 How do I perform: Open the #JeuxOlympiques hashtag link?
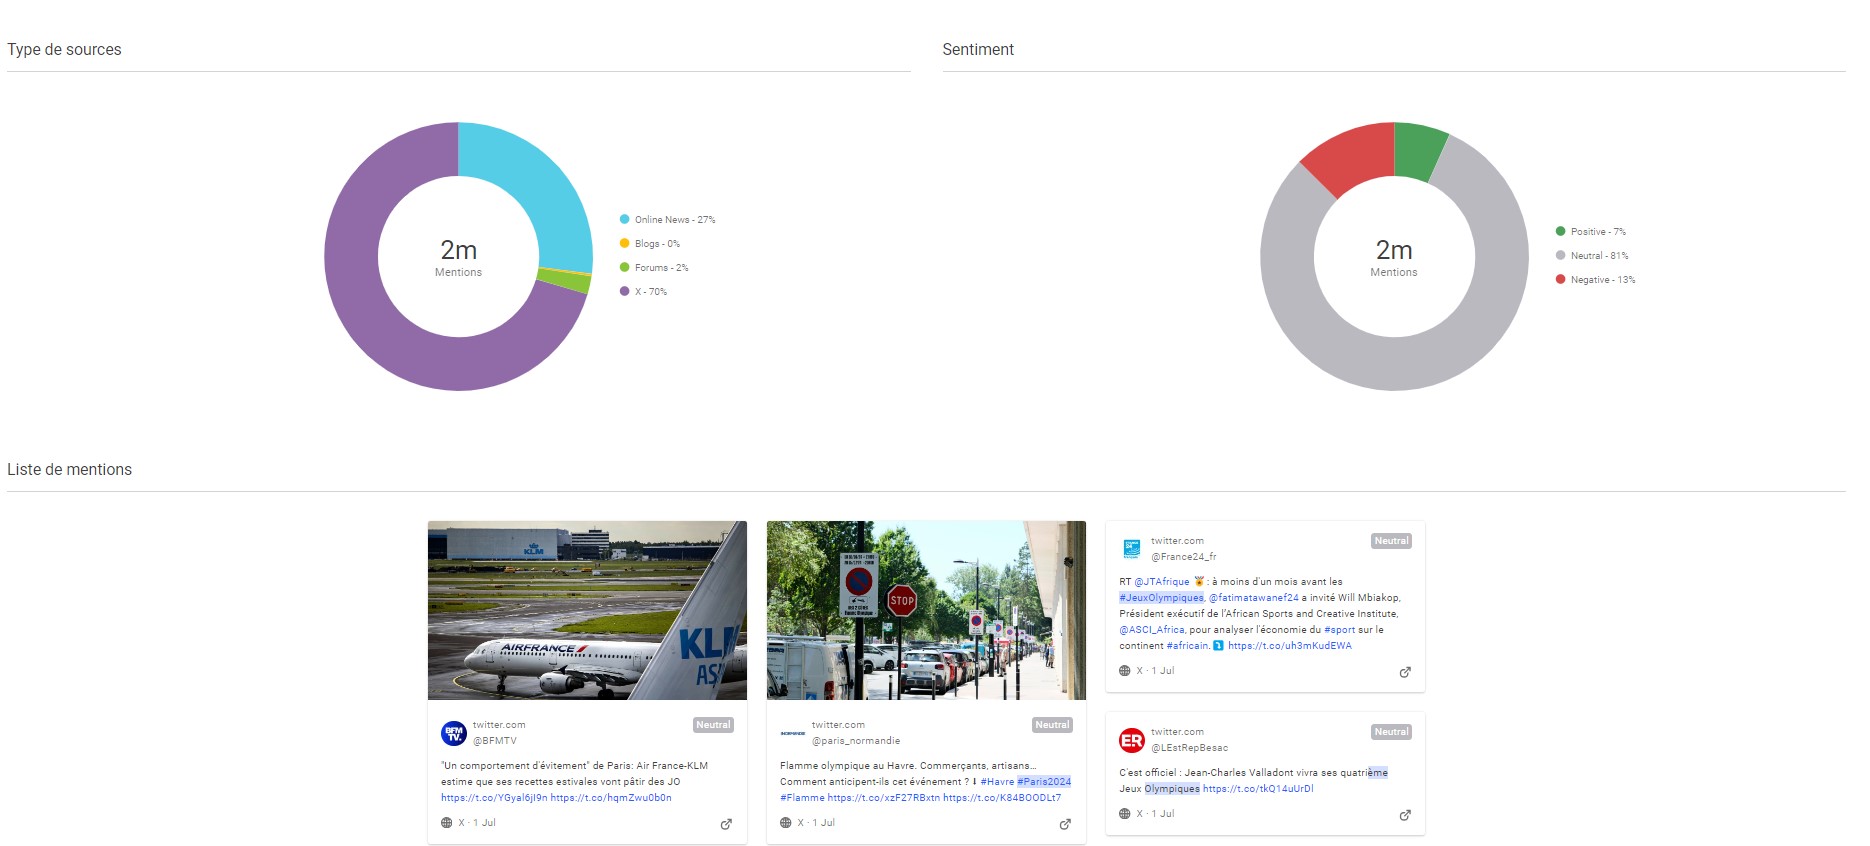1161,598
